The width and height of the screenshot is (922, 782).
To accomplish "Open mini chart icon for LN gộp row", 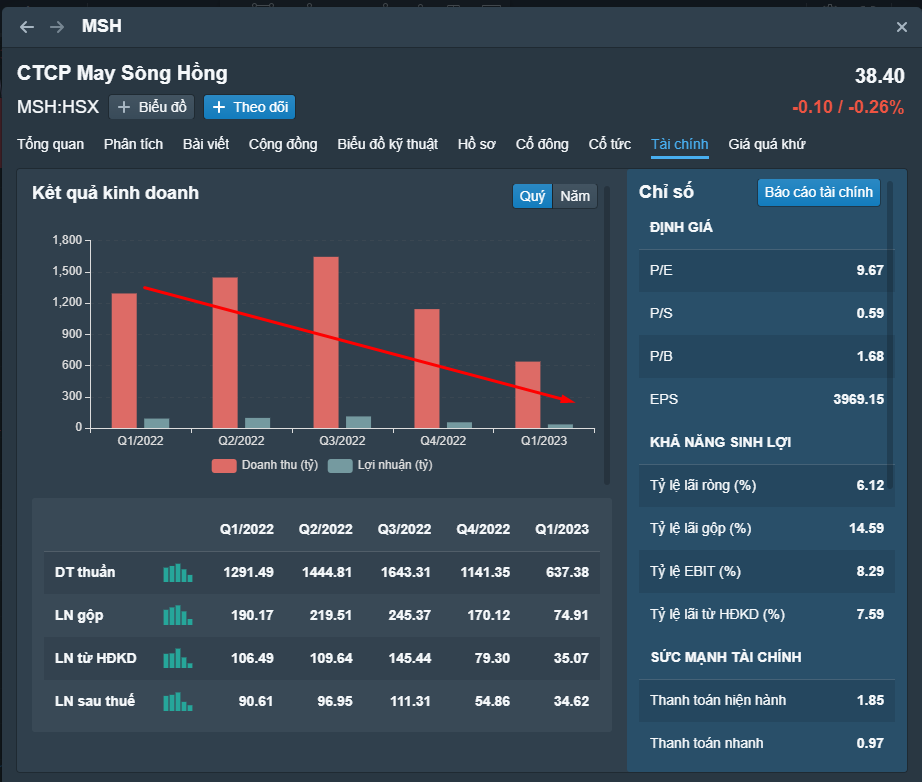I will (177, 615).
